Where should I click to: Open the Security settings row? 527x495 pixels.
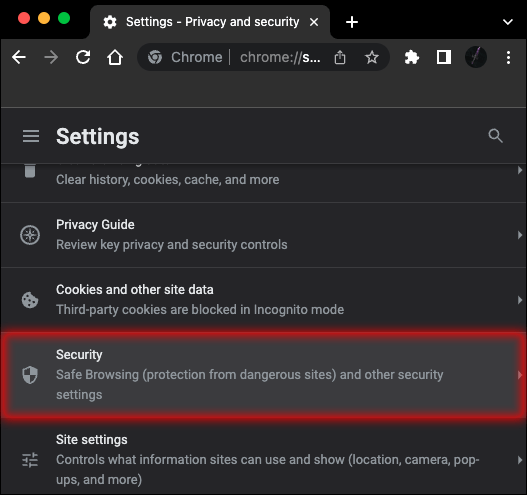point(264,375)
